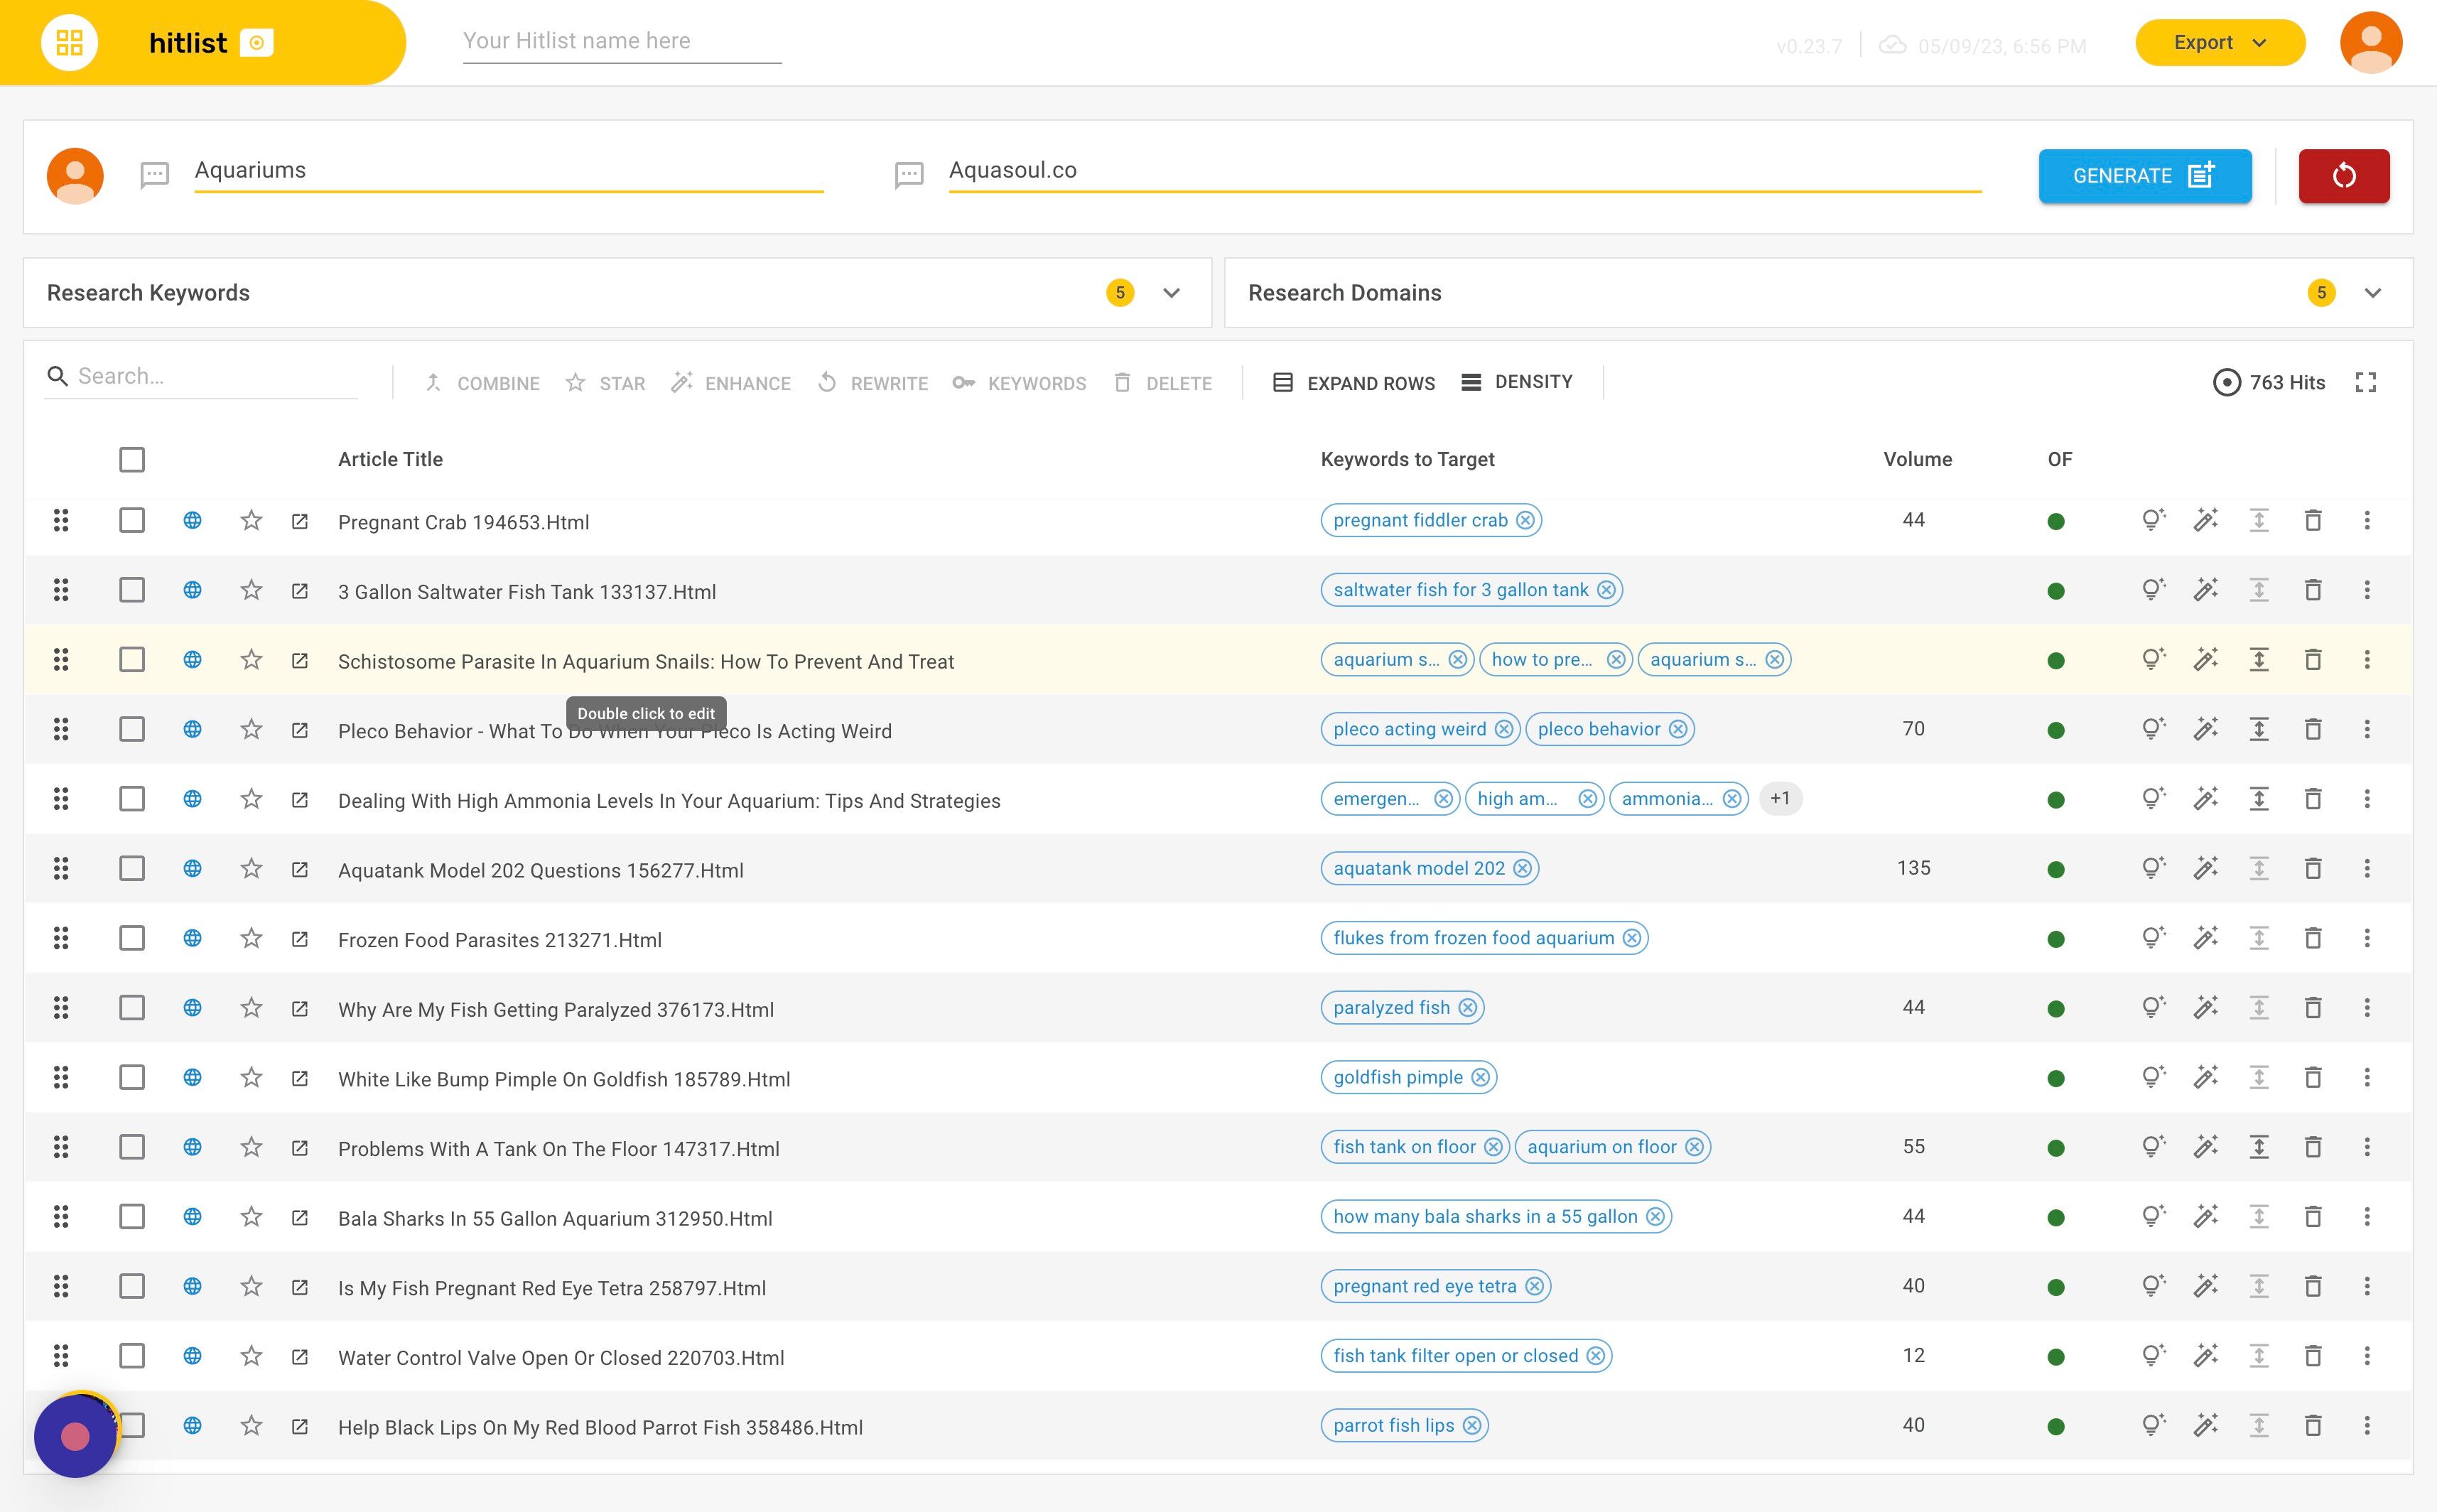The image size is (2437, 1512).
Task: Click Combine in the toolbar
Action: pyautogui.click(x=482, y=383)
